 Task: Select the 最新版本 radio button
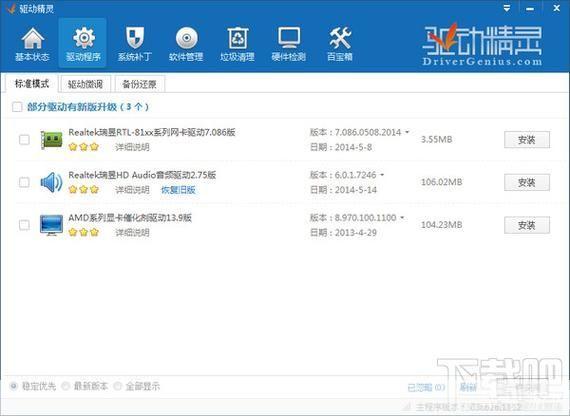pos(65,386)
